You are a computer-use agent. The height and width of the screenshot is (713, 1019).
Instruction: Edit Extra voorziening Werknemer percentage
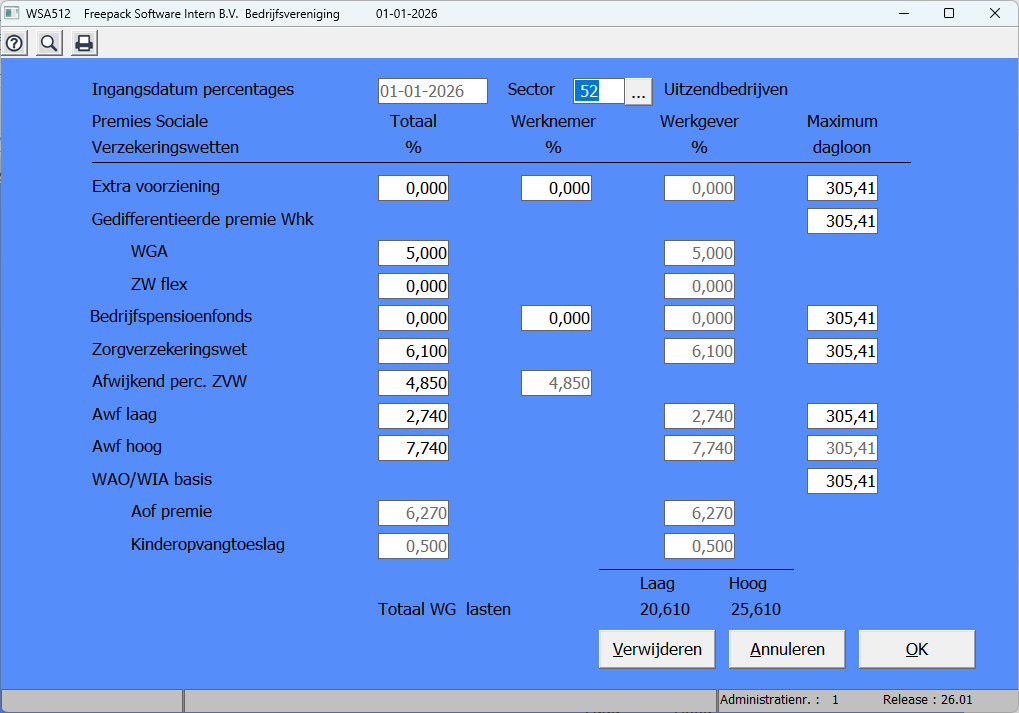(556, 188)
